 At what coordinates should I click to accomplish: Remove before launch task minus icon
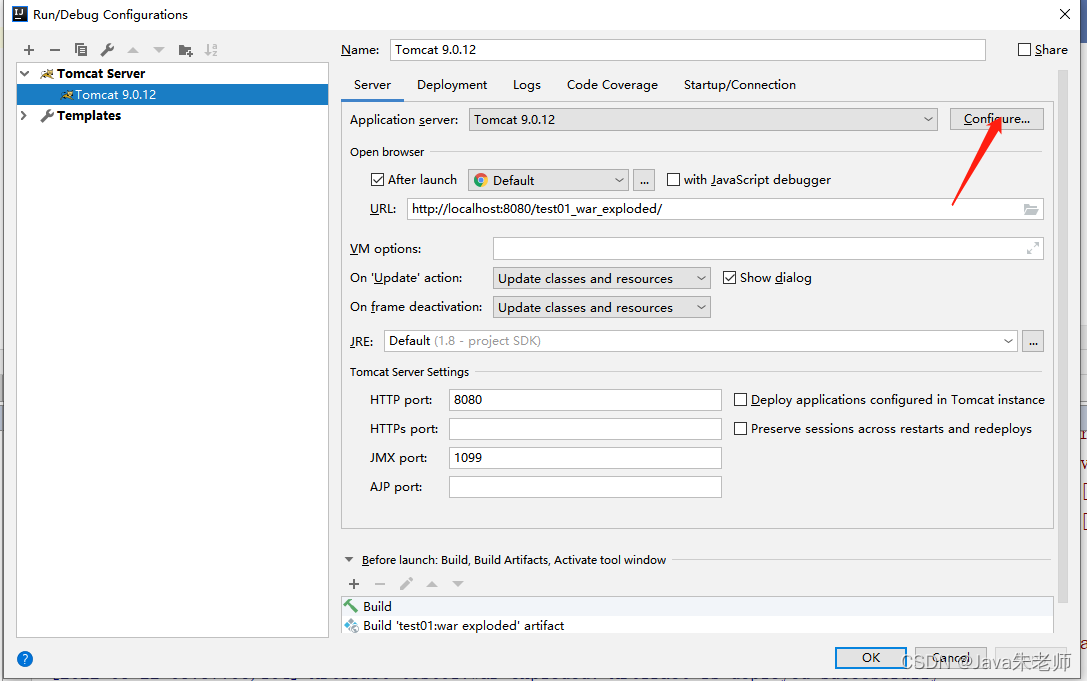[x=380, y=584]
